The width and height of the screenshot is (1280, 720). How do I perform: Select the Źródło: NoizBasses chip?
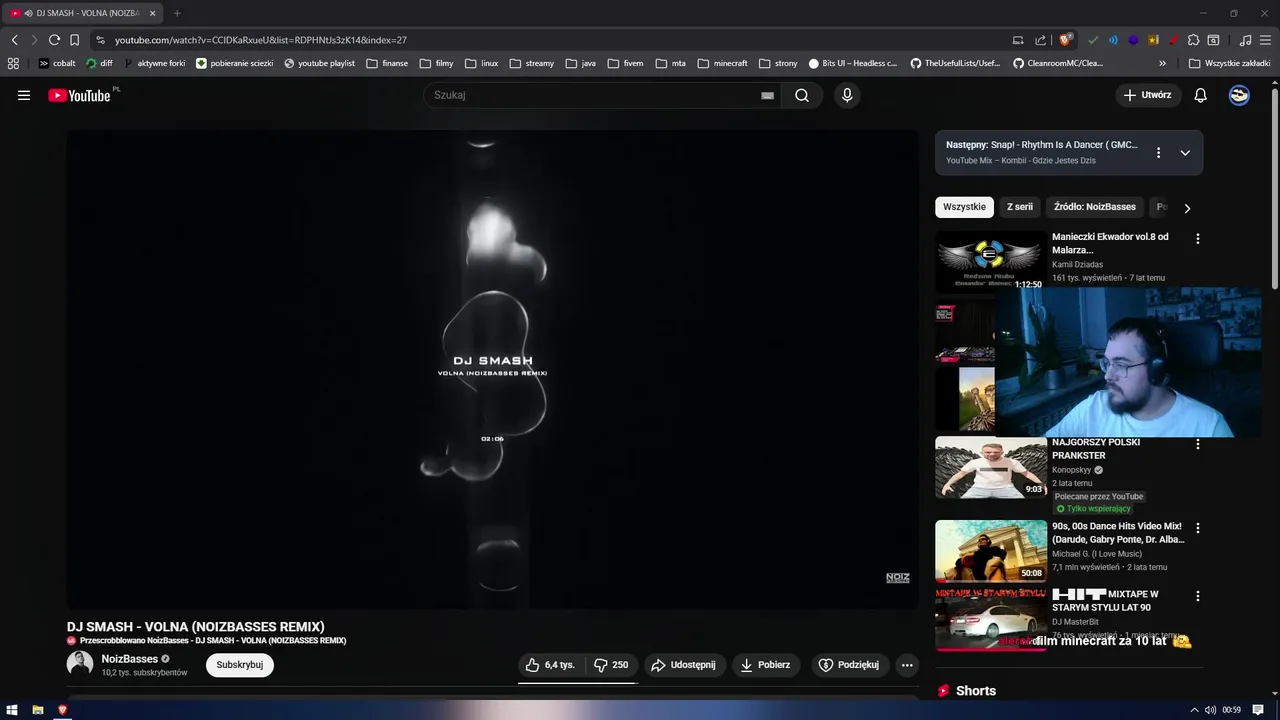click(x=1095, y=207)
